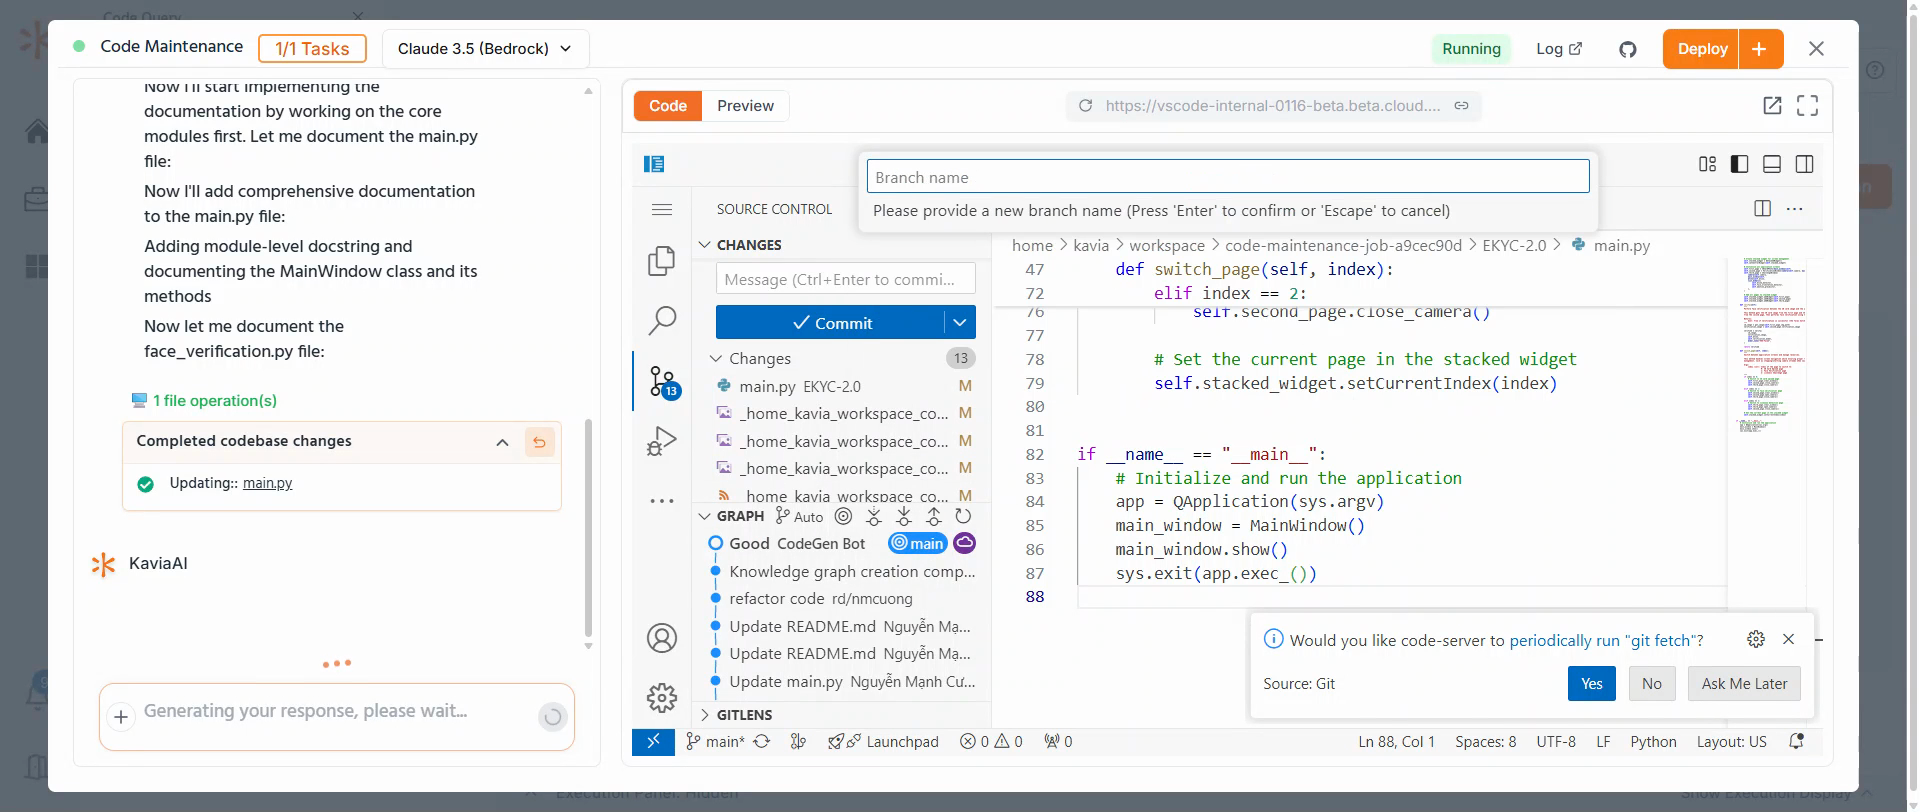The image size is (1920, 812).
Task: Collapse Completed codebase changes card
Action: tap(502, 442)
